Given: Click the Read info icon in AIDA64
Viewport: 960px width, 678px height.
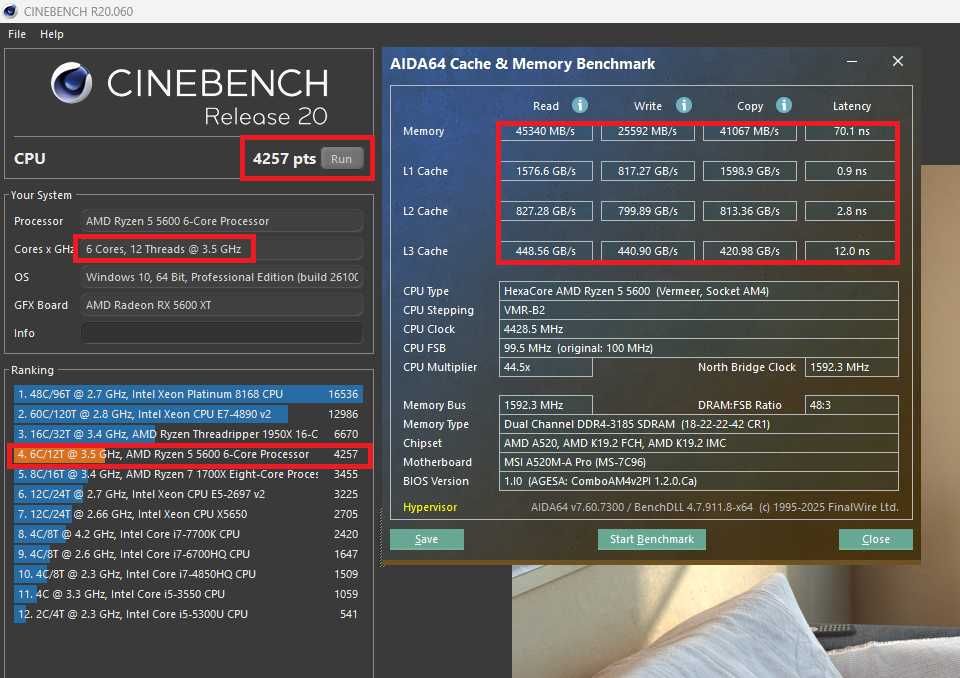Looking at the screenshot, I should [580, 105].
